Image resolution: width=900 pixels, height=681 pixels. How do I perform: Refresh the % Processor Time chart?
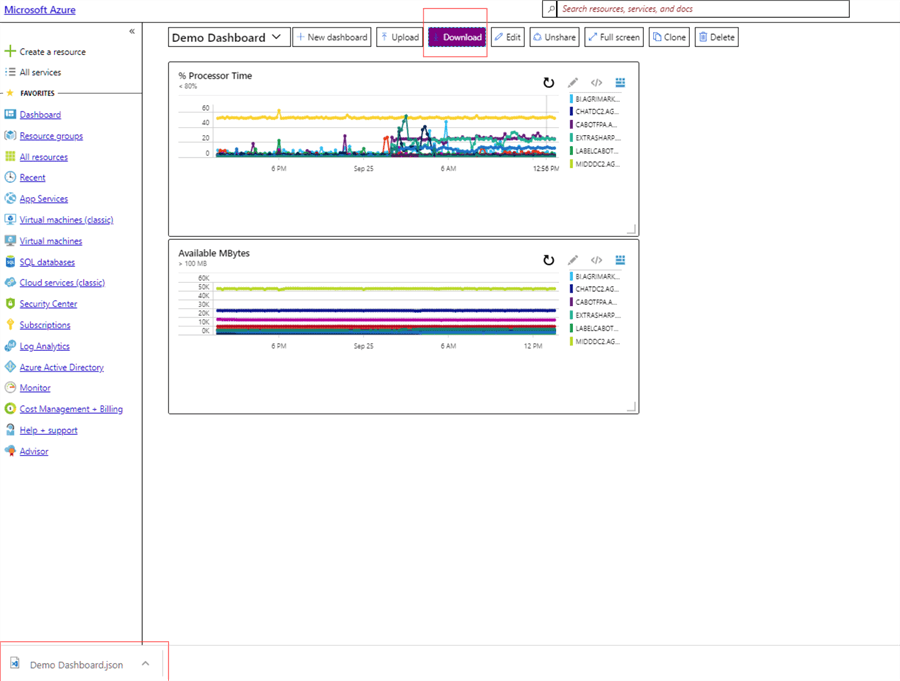pos(548,83)
